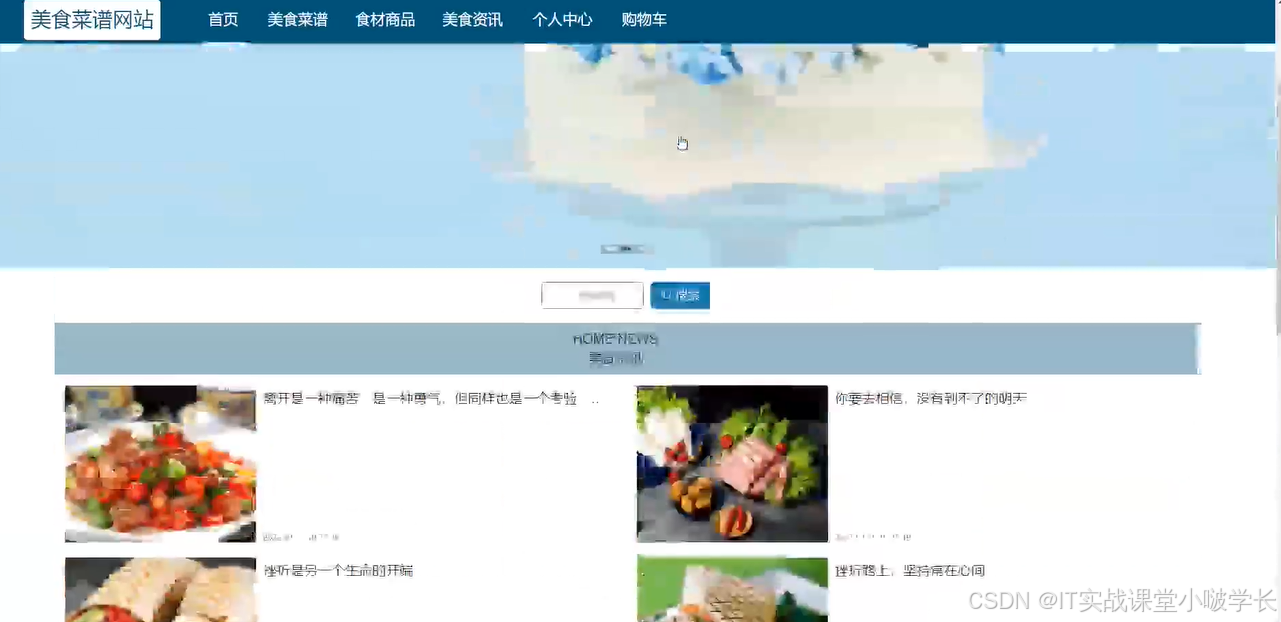Go to the 首页 menu item
Viewport: 1281px width, 622px height.
(223, 20)
